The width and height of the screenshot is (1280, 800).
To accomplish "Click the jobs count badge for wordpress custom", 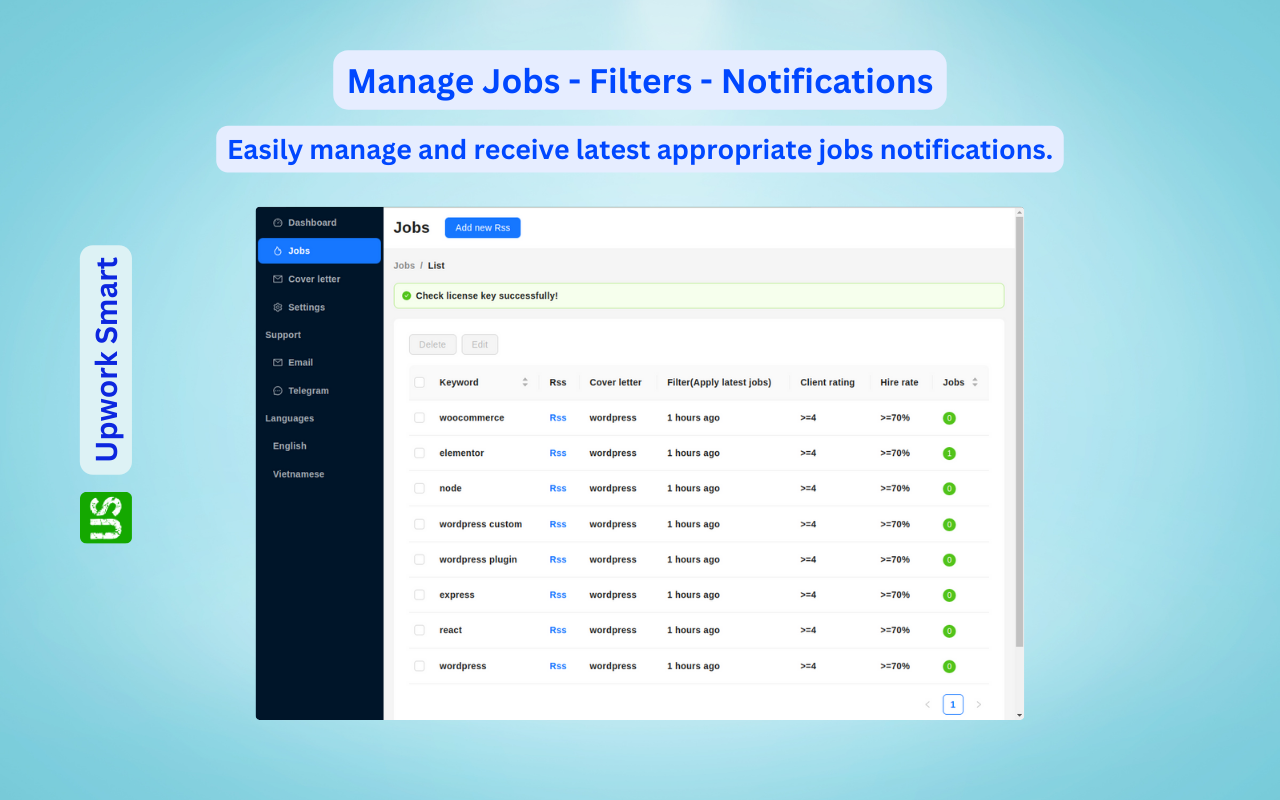I will [949, 524].
